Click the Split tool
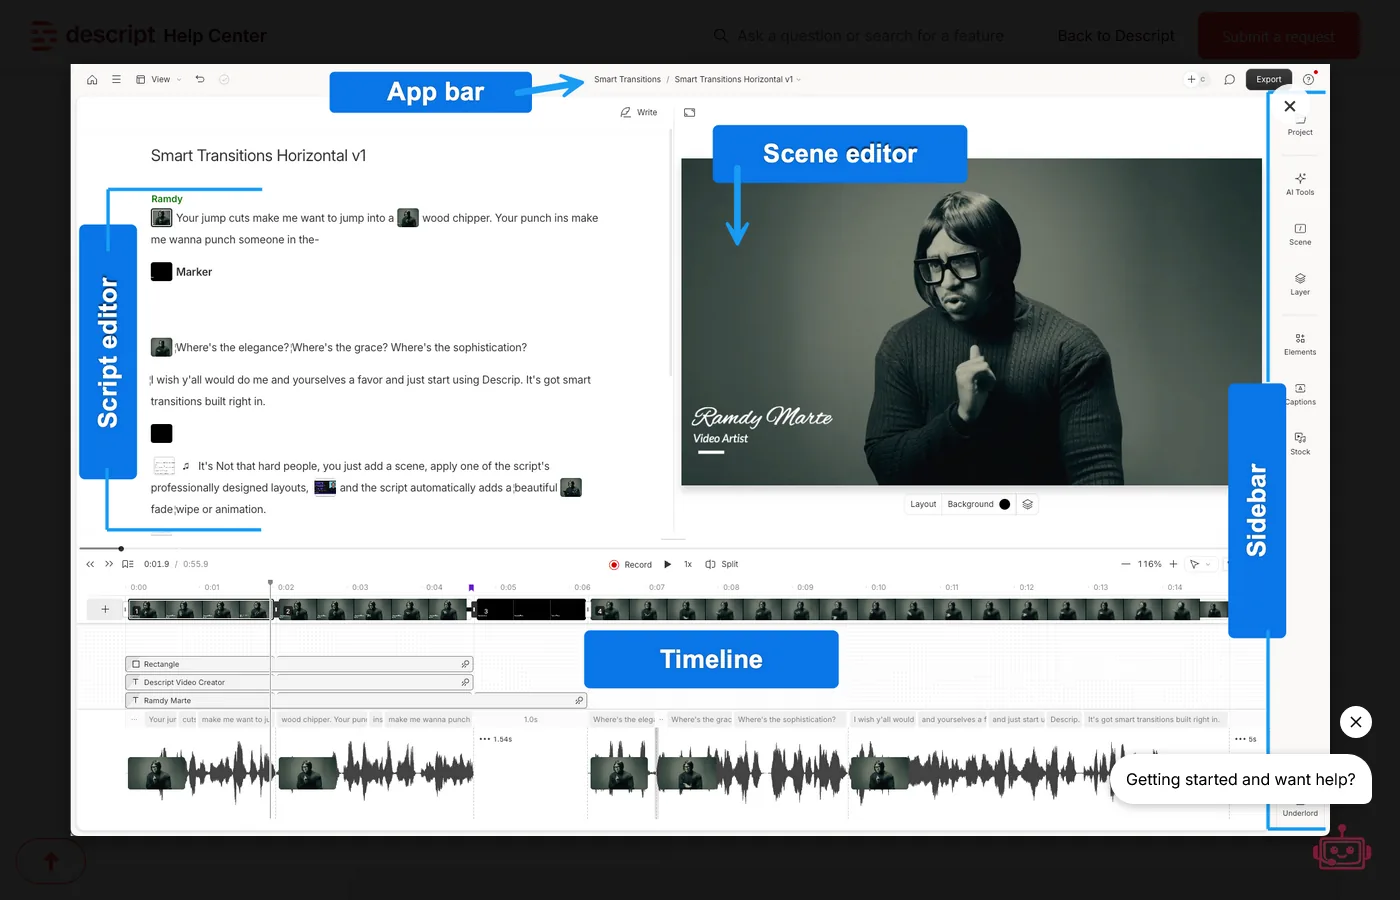This screenshot has height=900, width=1400. tap(722, 564)
